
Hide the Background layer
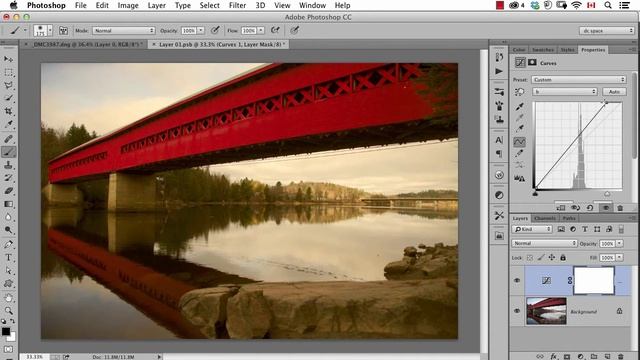[x=517, y=311]
